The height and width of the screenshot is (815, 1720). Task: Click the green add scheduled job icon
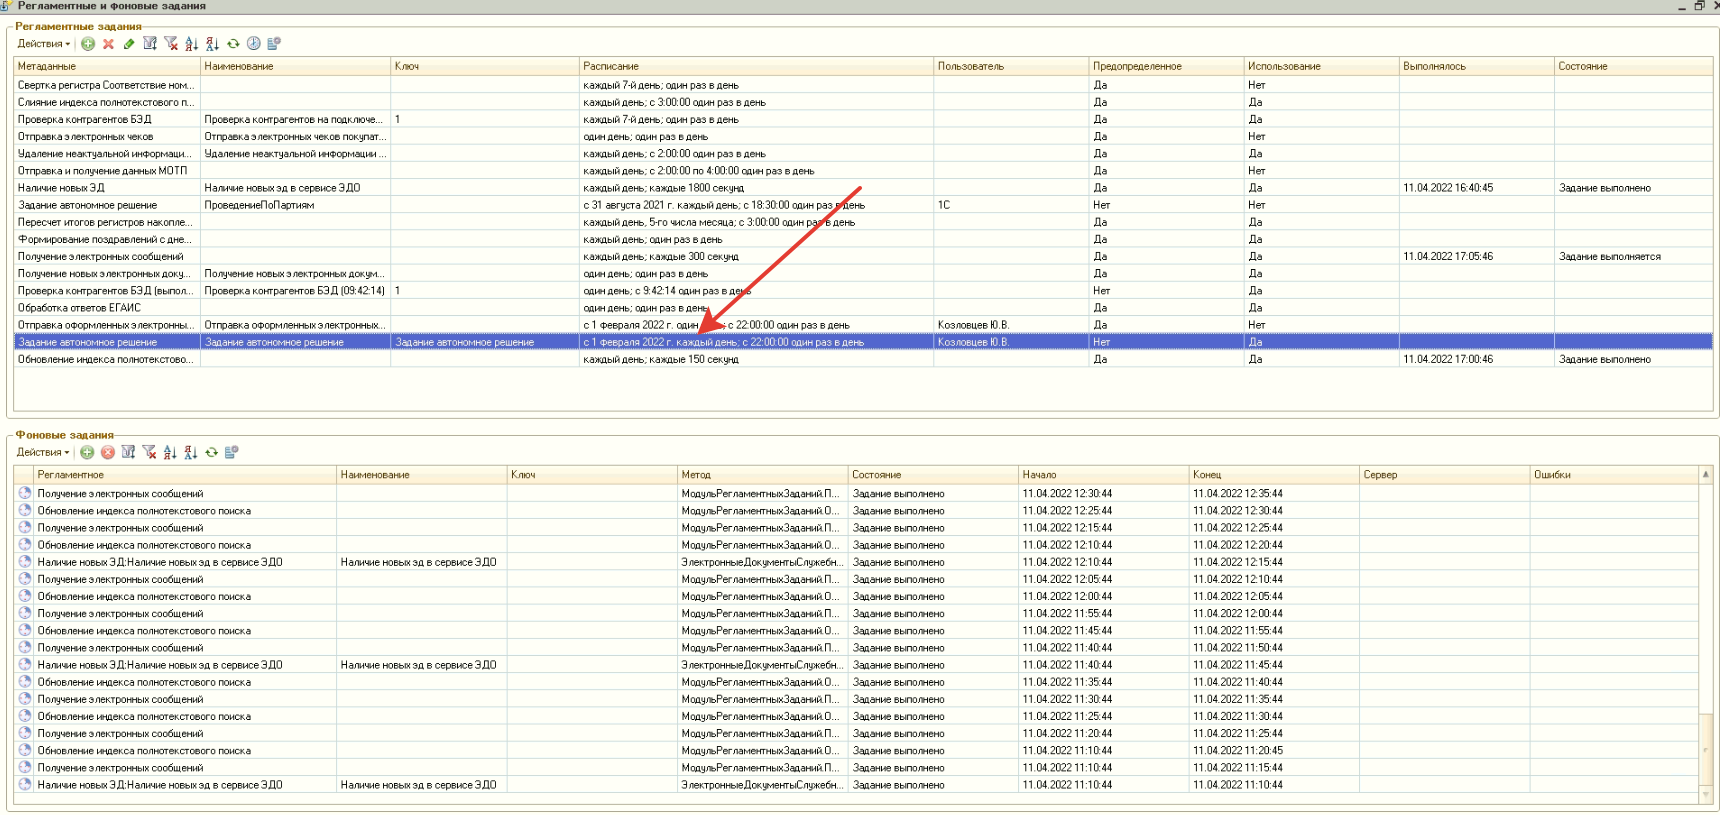[88, 44]
